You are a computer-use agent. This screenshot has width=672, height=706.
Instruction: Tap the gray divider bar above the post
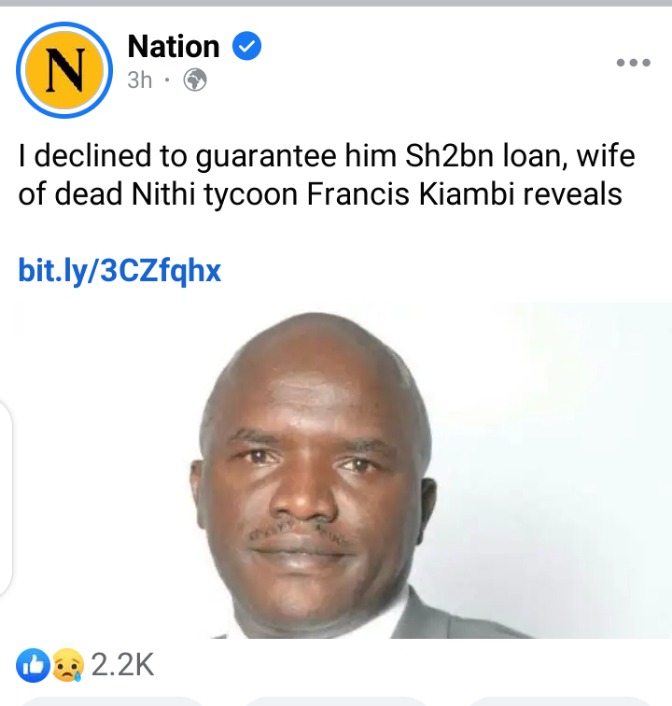pyautogui.click(x=336, y=3)
